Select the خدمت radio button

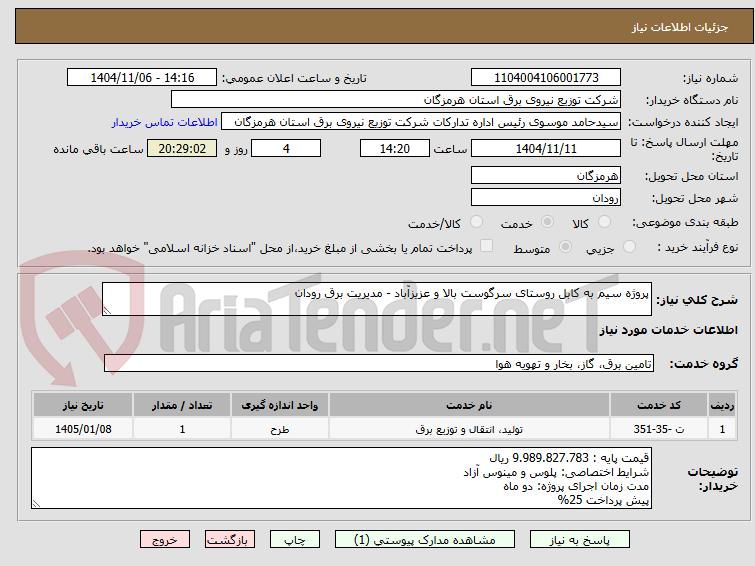click(547, 222)
